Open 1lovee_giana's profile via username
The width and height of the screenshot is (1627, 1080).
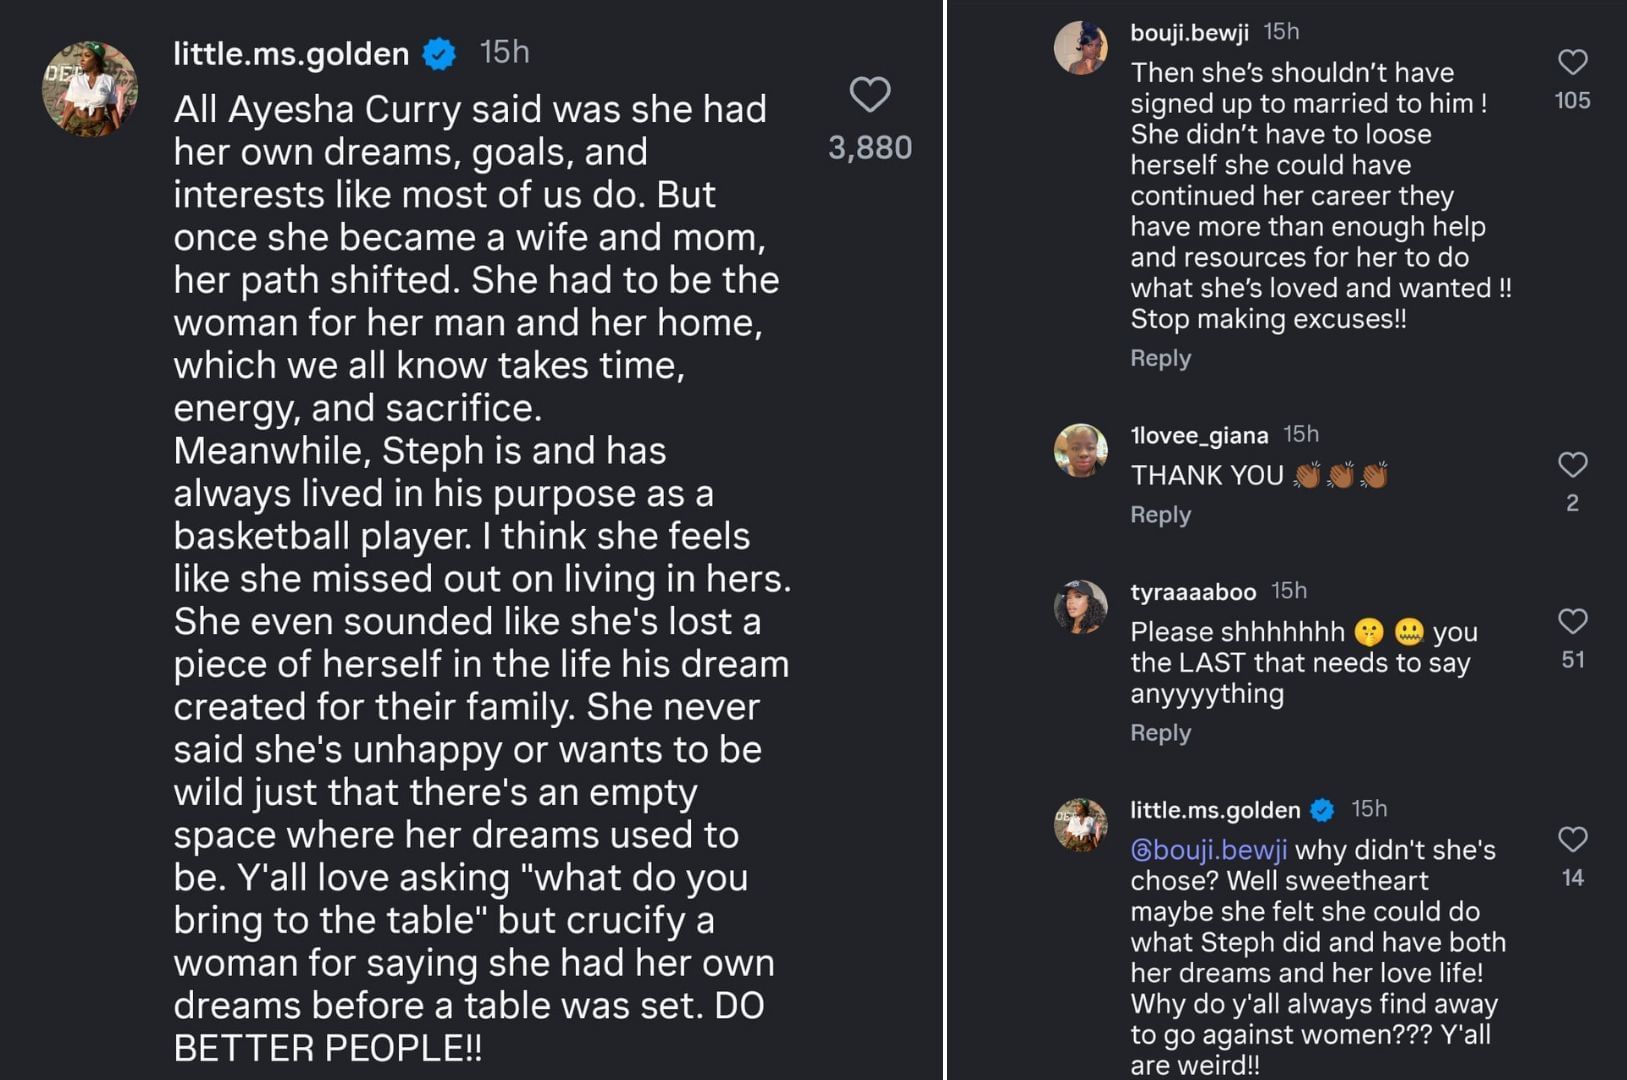[x=1198, y=435]
